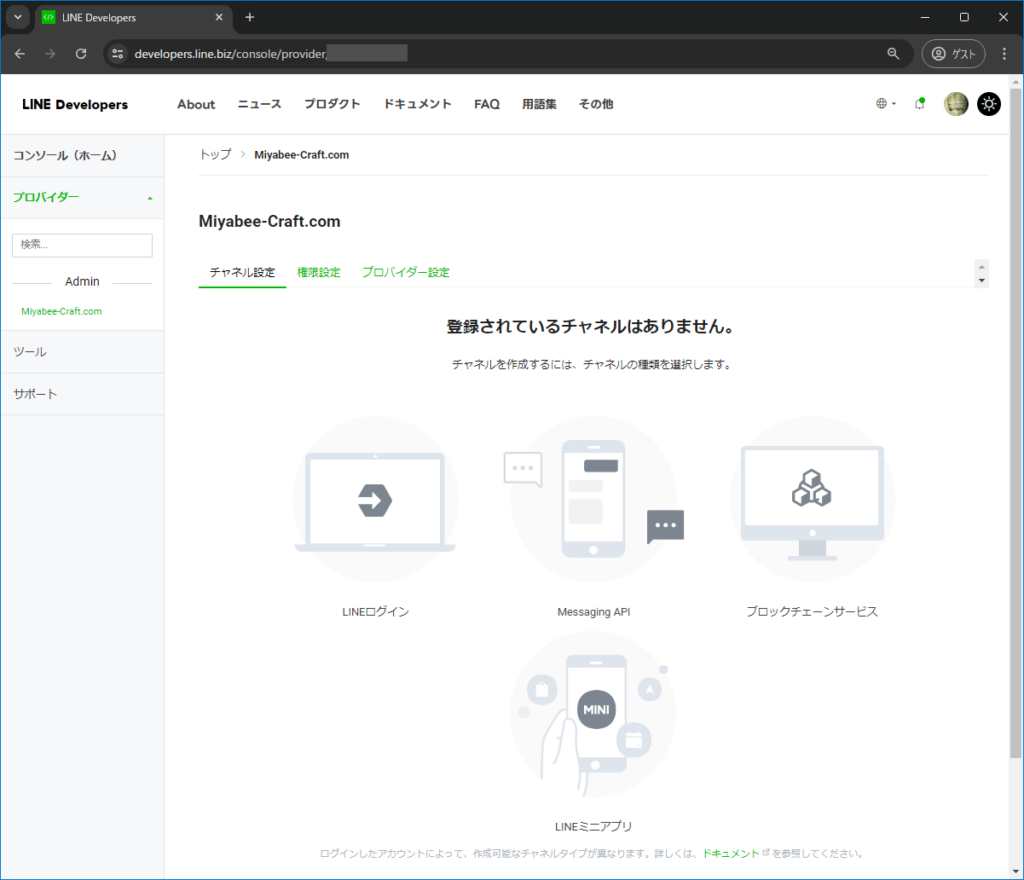This screenshot has height=880, width=1024.
Task: Click the tab strip scroll up arrow
Action: coord(982,266)
